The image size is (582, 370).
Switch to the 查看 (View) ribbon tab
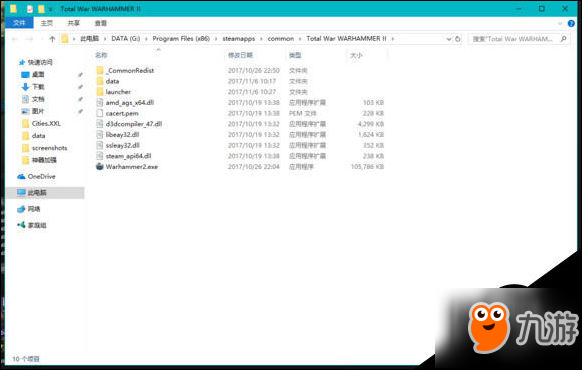coord(101,23)
